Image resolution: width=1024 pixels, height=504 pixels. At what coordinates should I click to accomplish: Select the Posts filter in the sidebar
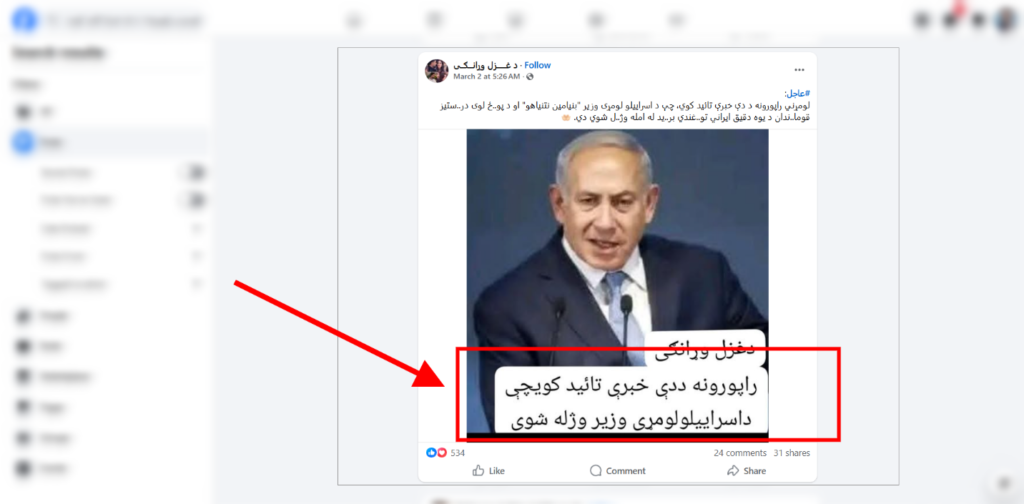pos(109,142)
